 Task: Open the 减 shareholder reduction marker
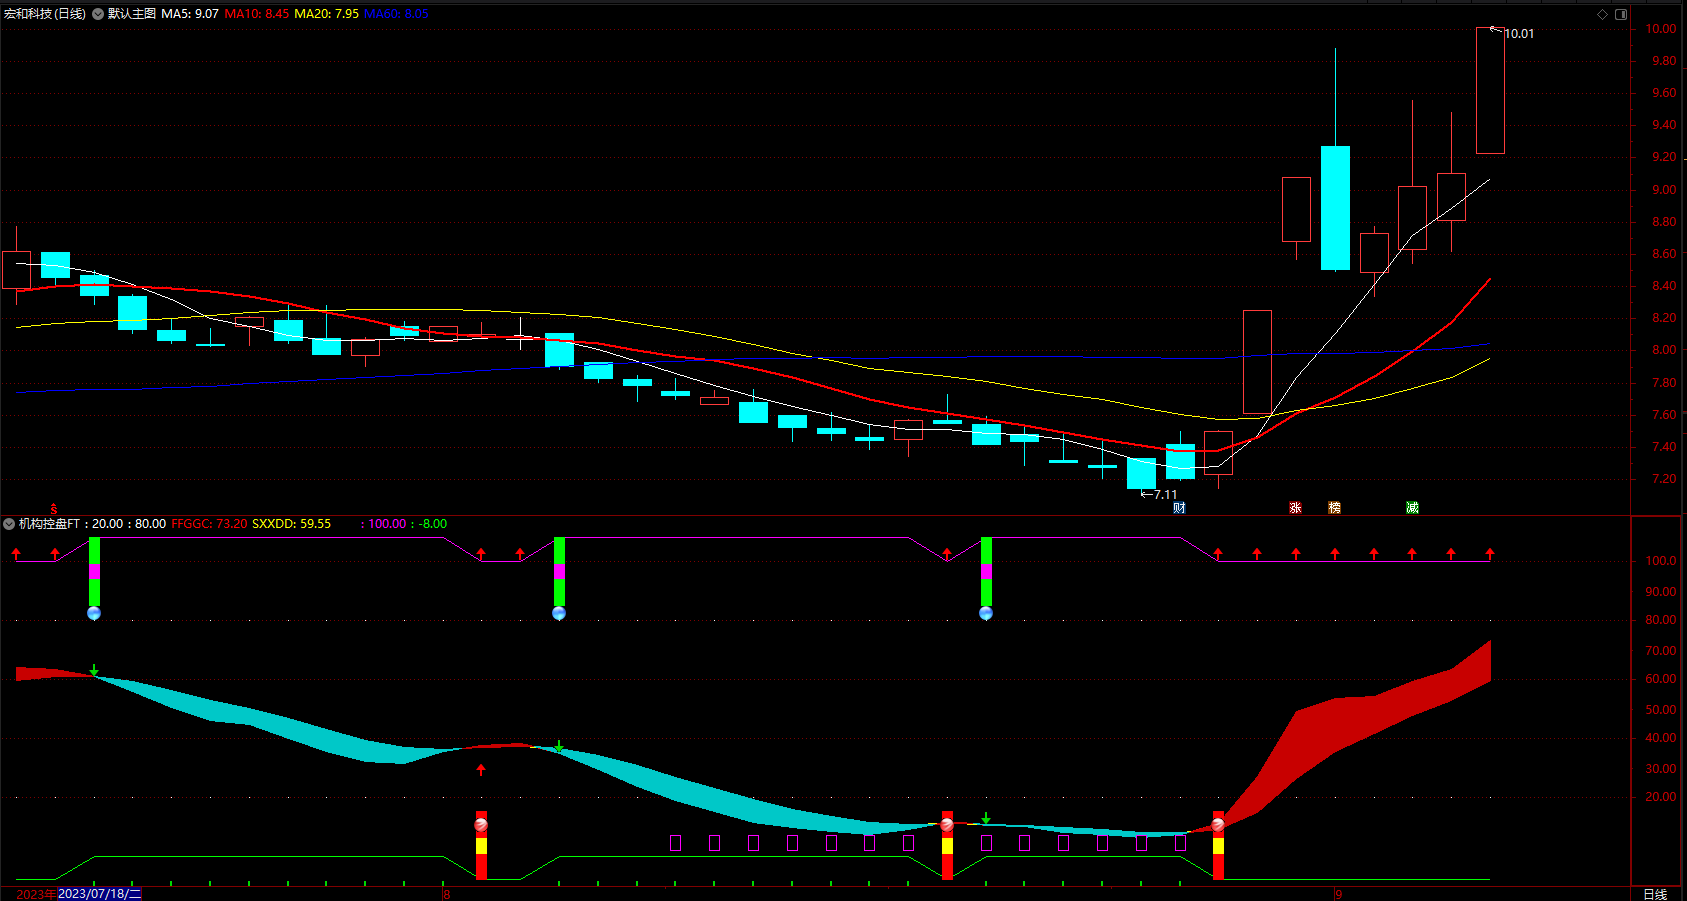(1412, 508)
